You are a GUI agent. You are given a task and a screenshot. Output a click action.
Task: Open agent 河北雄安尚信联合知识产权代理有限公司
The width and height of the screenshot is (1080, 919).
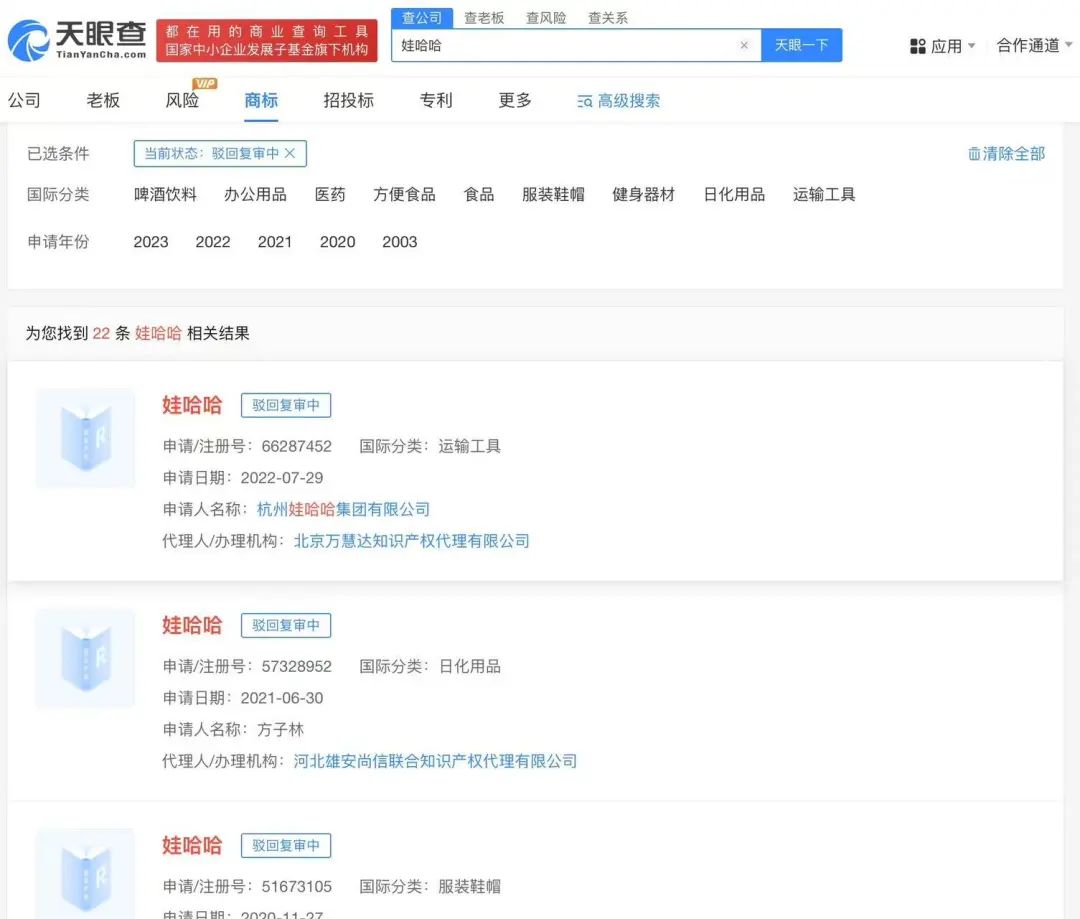[x=435, y=761]
